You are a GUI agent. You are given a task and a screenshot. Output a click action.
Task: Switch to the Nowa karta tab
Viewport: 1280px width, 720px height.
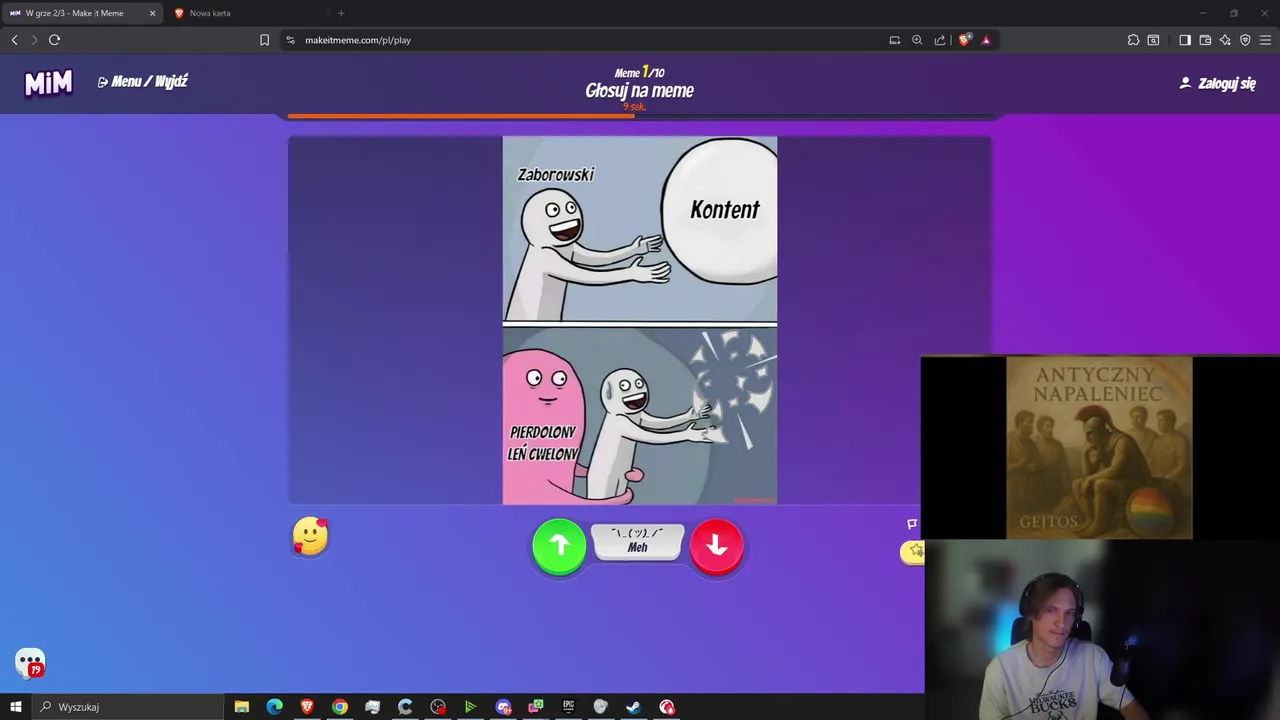[x=210, y=13]
